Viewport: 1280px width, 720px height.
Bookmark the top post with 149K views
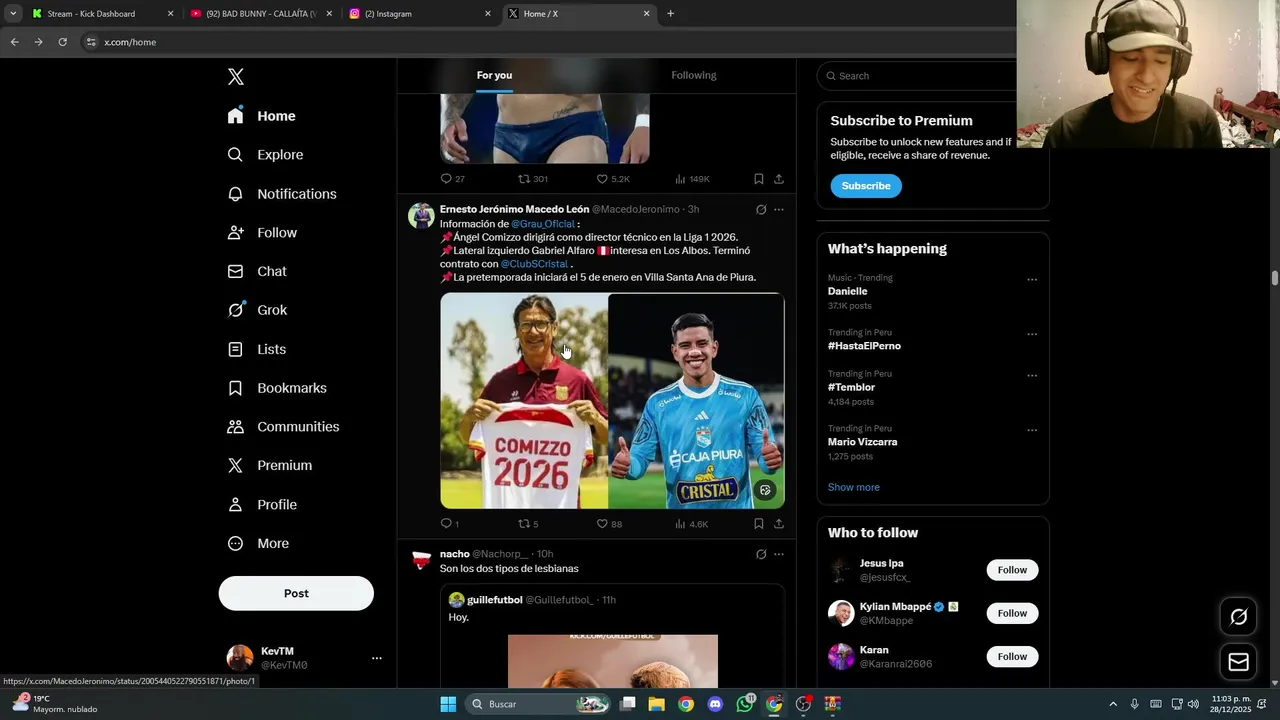pyautogui.click(x=759, y=179)
